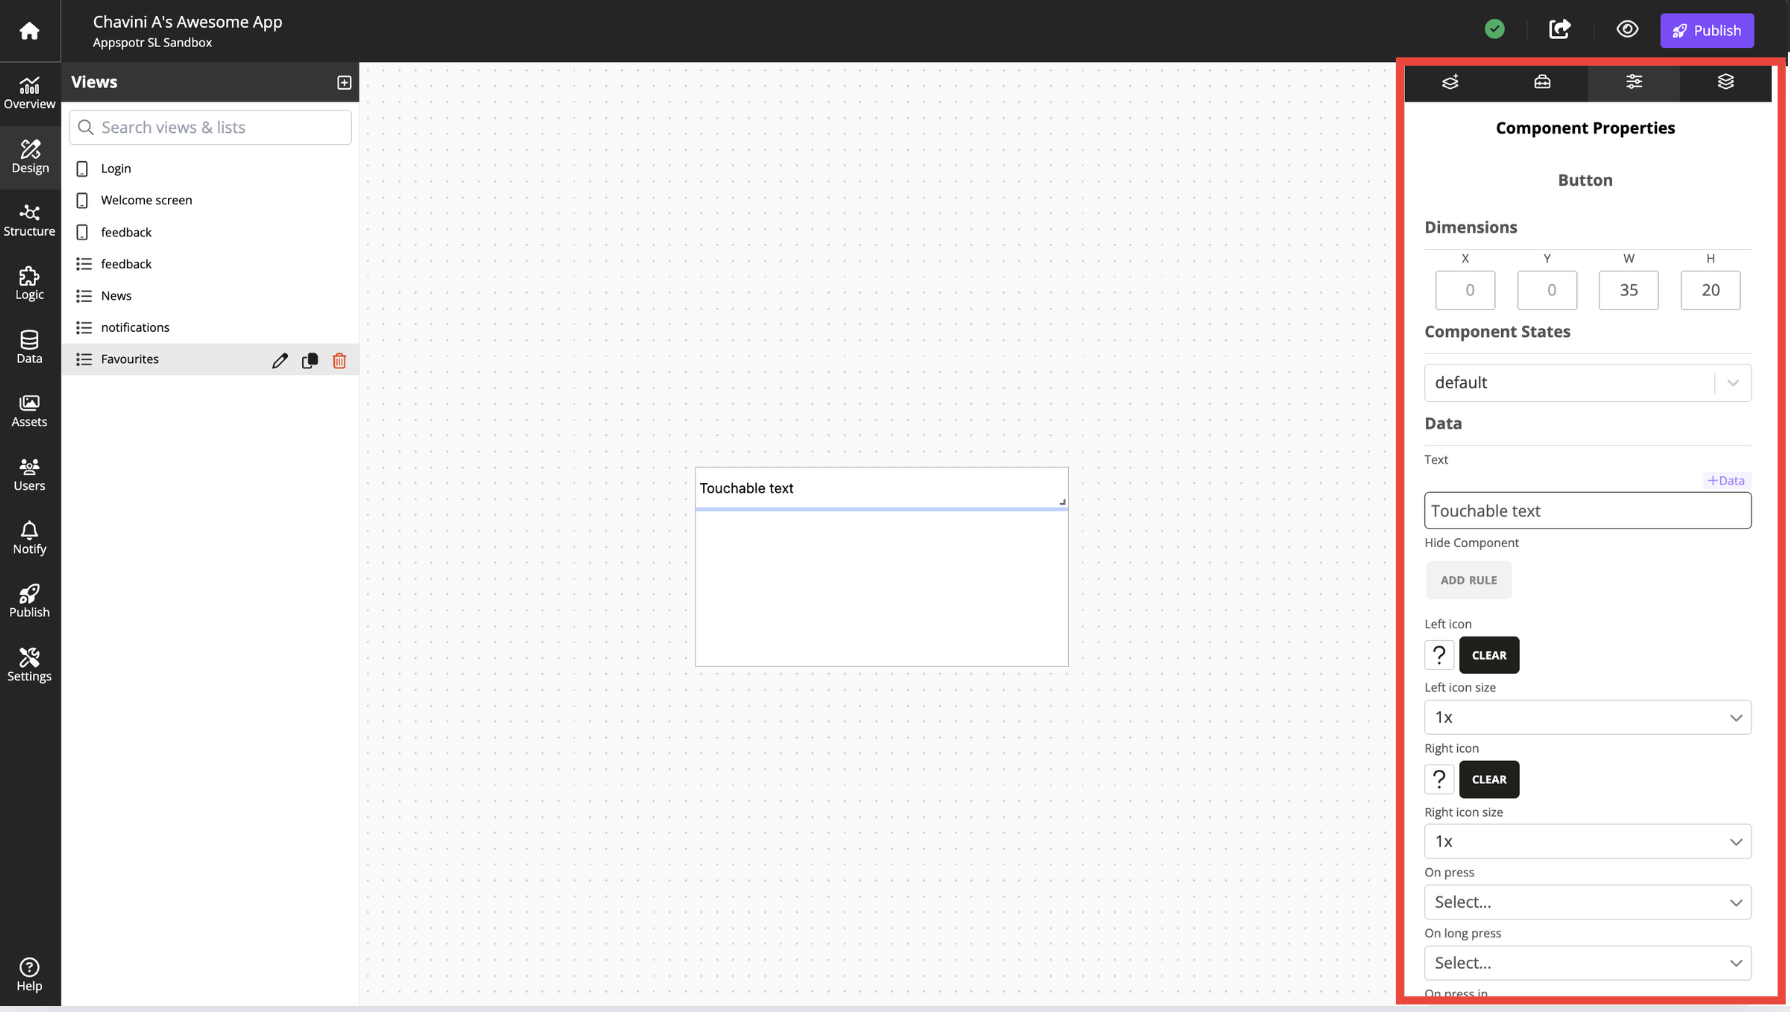Duplicate the Favourites view
The height and width of the screenshot is (1012, 1790).
click(x=310, y=360)
